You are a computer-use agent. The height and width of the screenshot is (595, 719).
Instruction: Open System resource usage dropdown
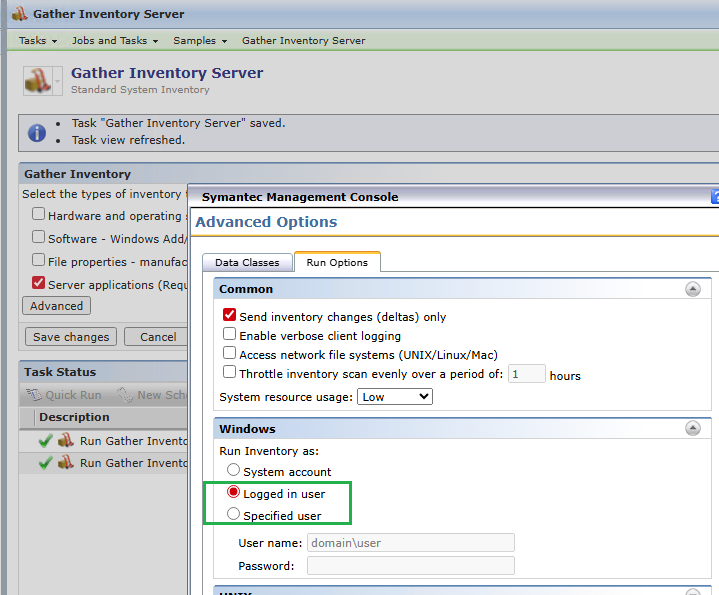click(394, 397)
